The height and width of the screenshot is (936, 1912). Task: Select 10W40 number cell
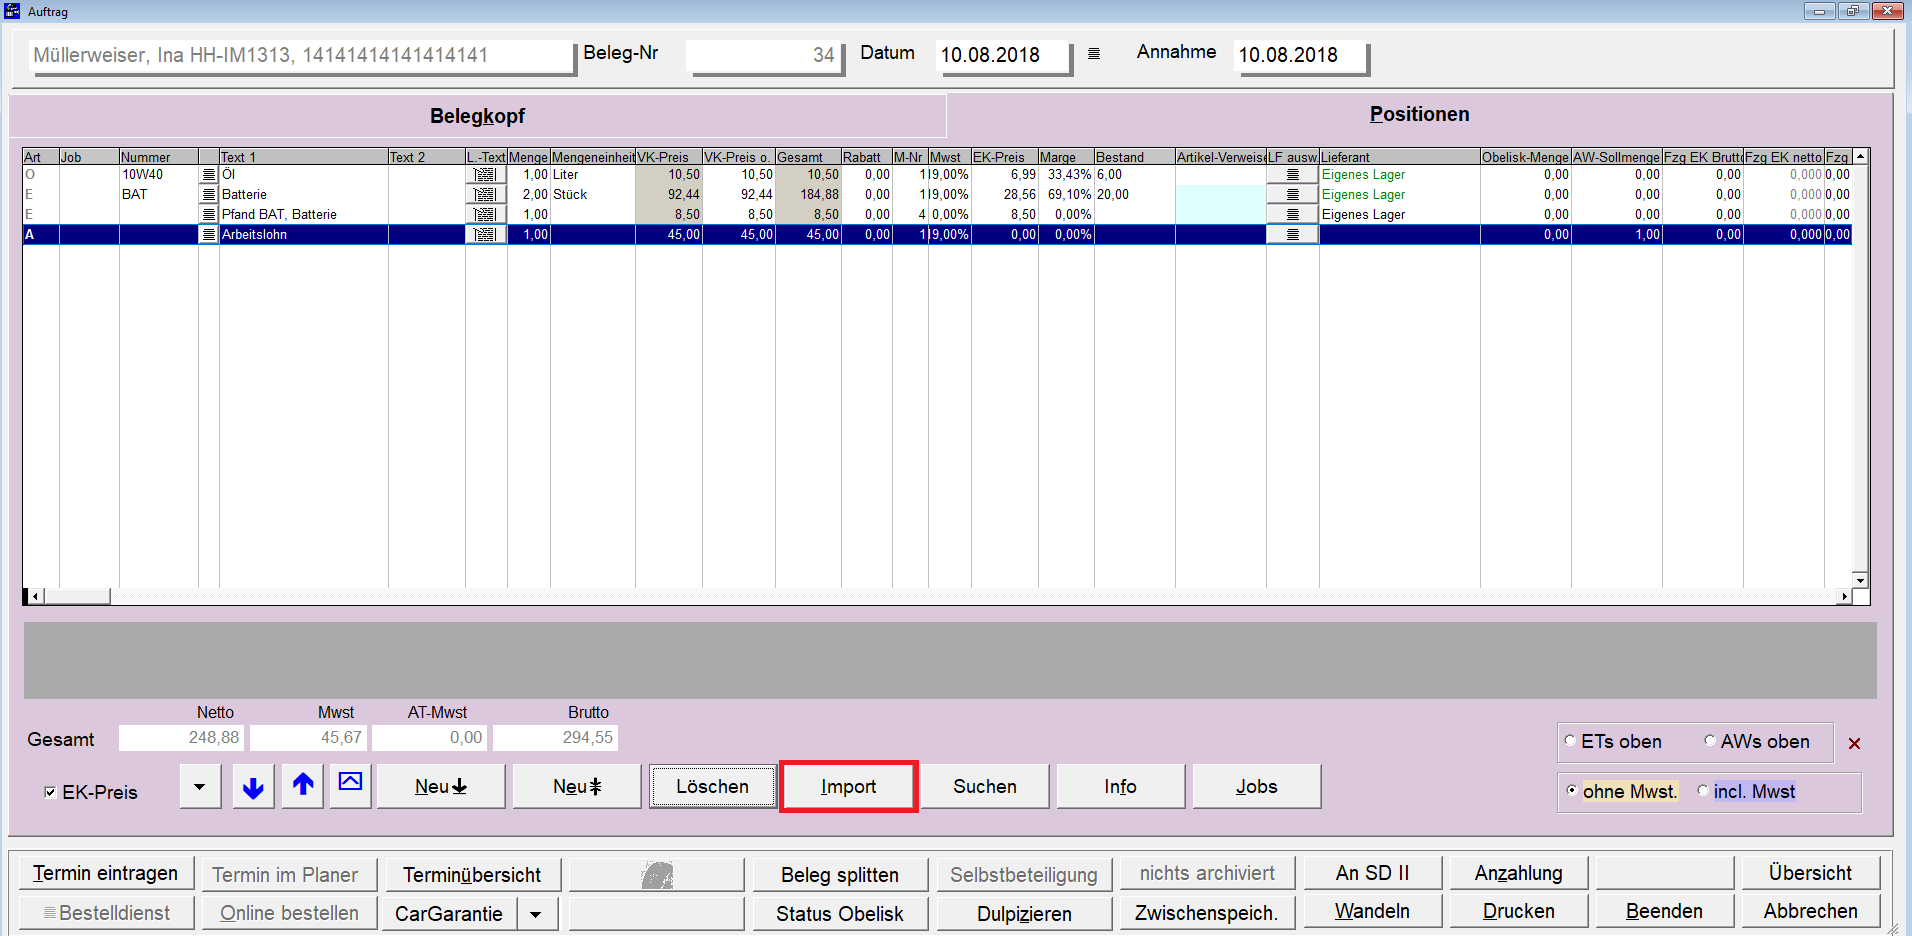(x=159, y=175)
